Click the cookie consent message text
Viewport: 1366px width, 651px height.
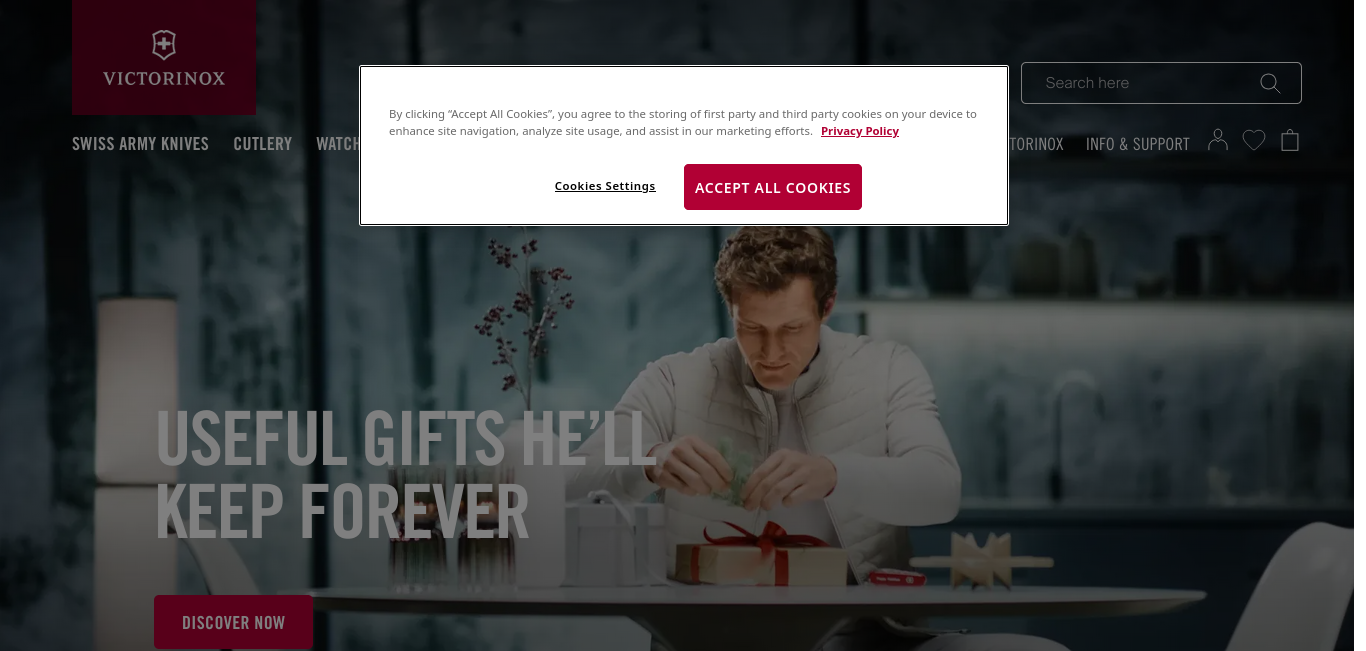683,122
